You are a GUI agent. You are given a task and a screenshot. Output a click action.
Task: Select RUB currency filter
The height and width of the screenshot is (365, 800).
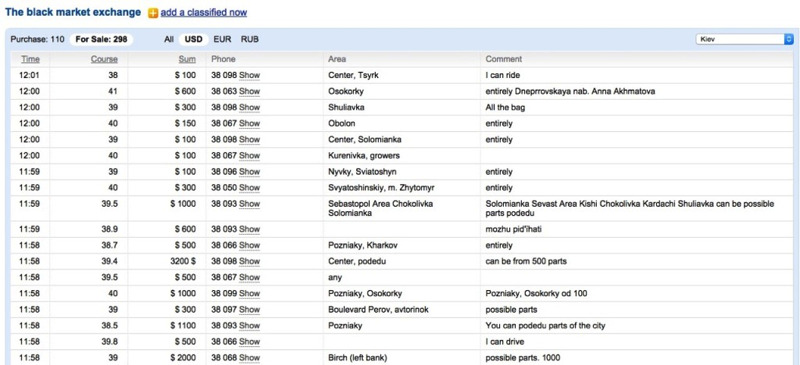click(x=250, y=39)
